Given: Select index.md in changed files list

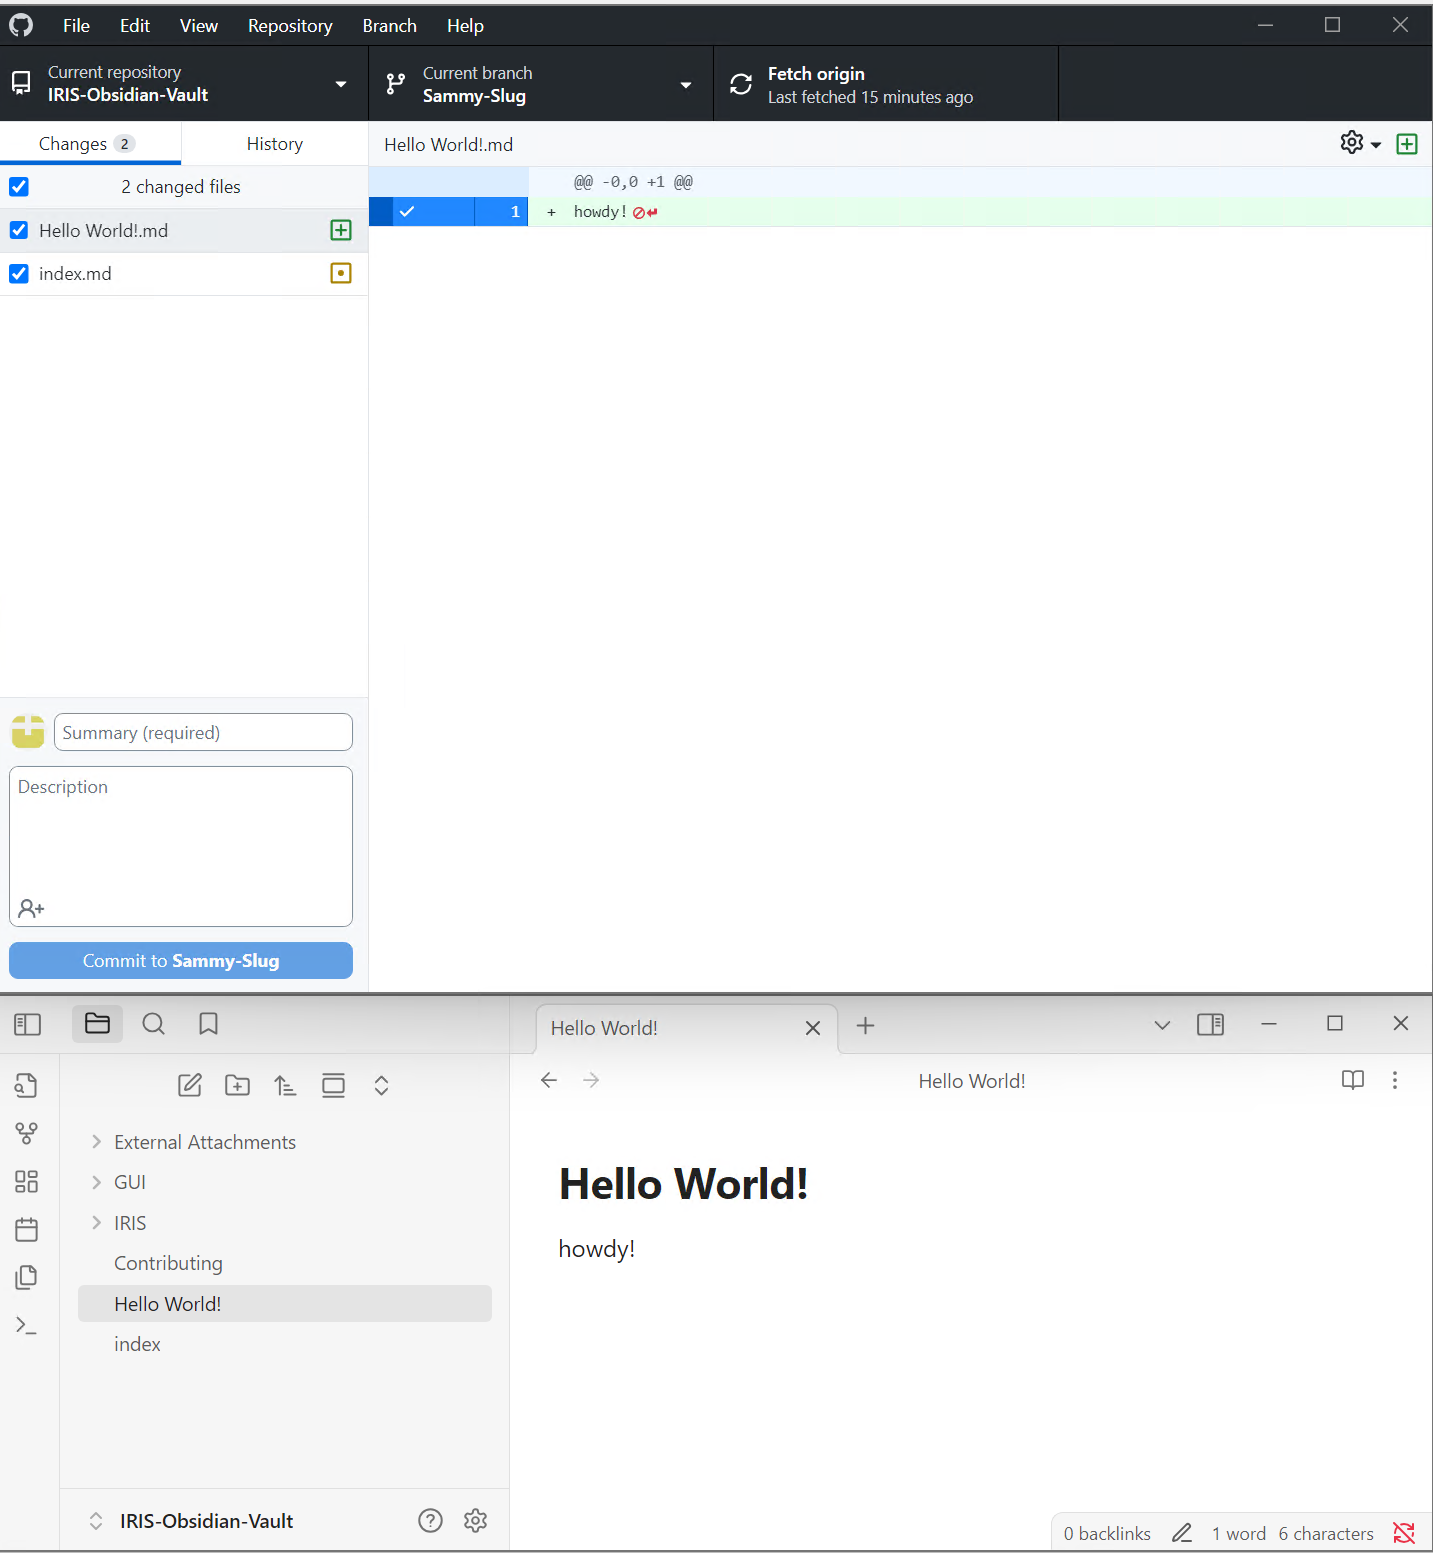Looking at the screenshot, I should (184, 274).
